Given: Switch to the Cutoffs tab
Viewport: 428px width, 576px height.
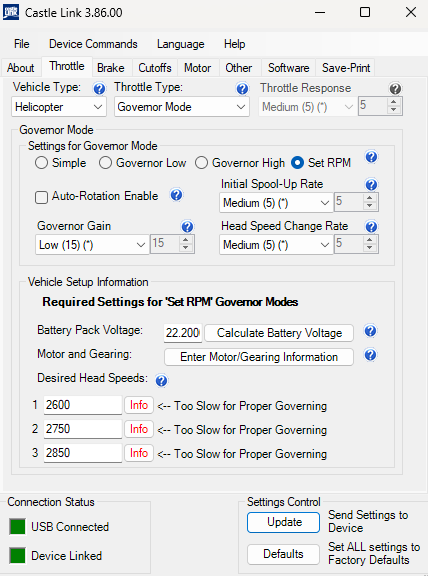Looking at the screenshot, I should tap(155, 68).
